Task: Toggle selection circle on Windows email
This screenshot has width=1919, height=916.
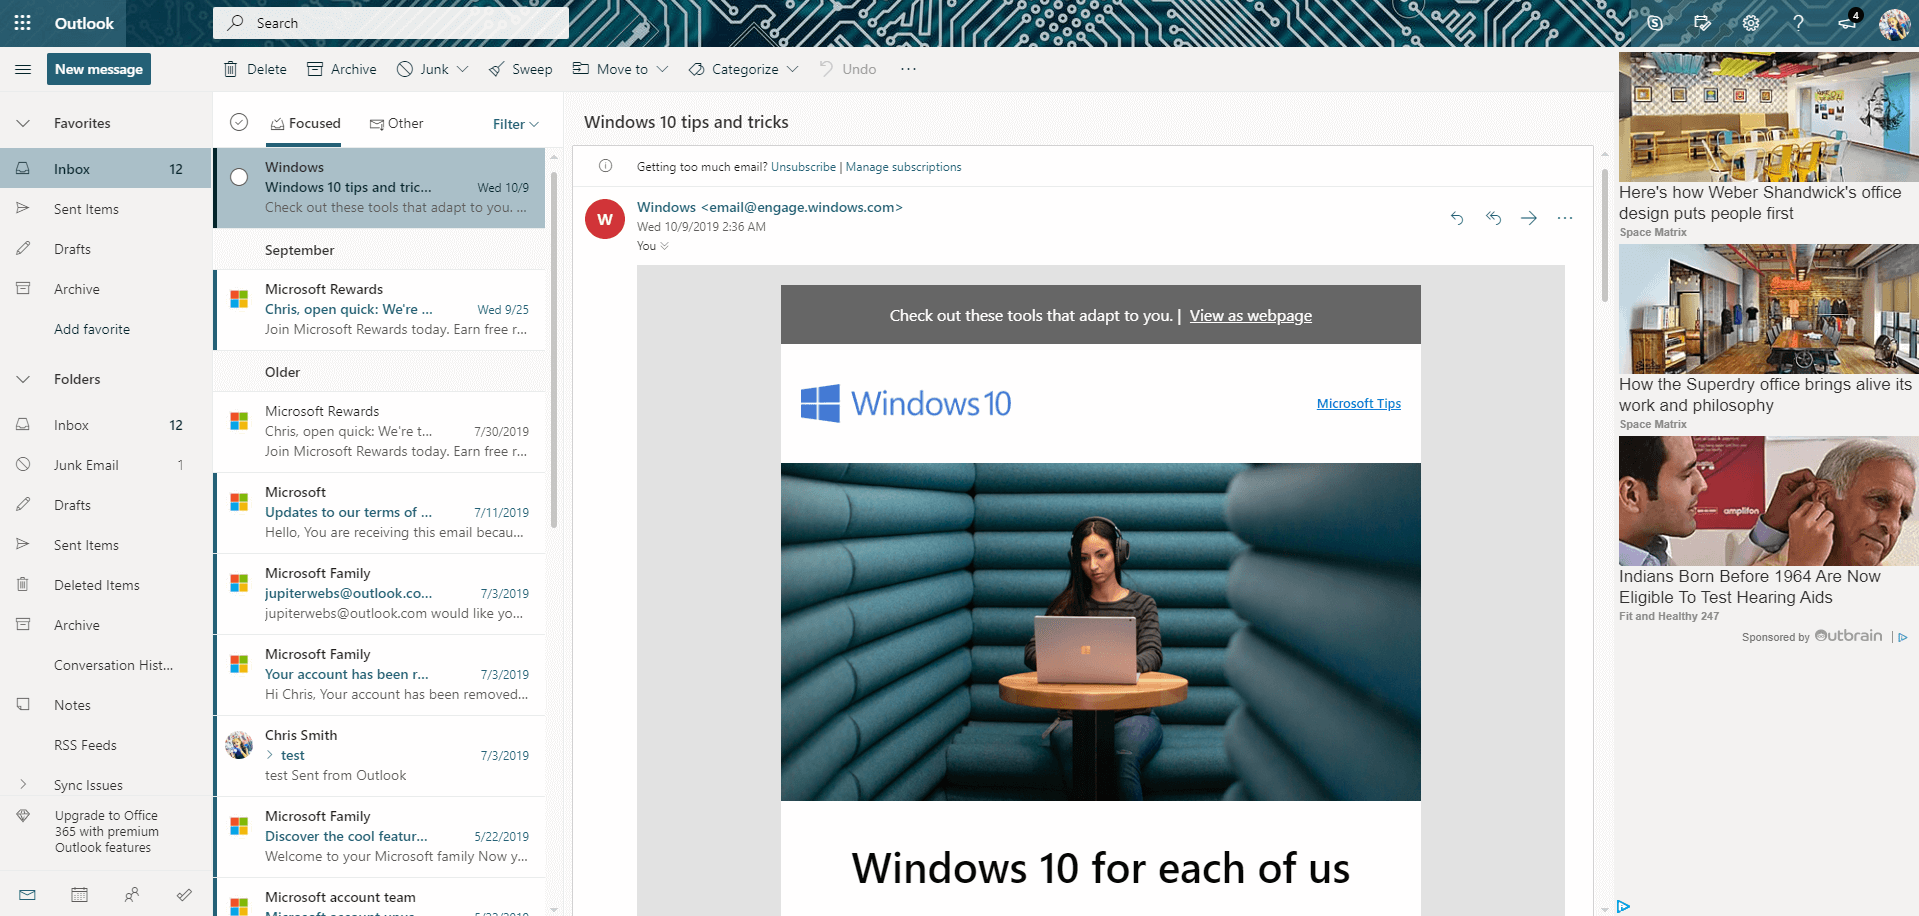Action: 239,177
